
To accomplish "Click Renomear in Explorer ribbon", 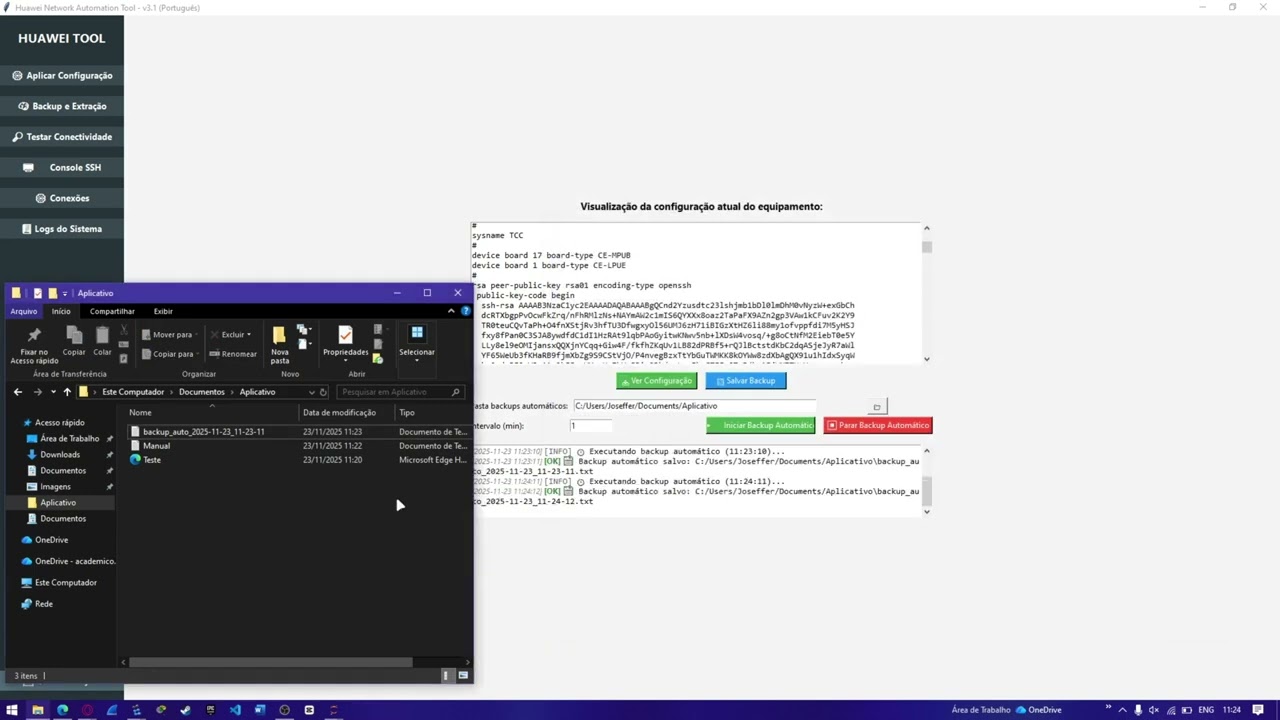I will pos(233,354).
